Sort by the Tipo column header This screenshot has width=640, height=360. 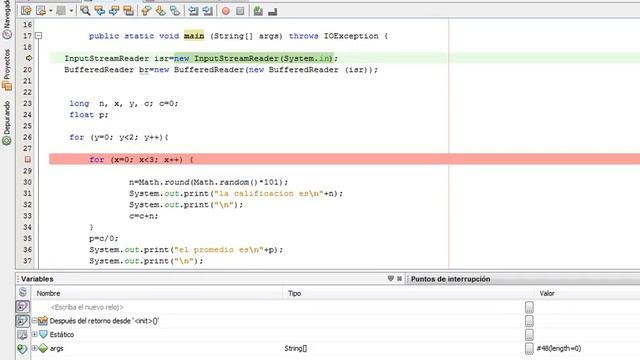pos(408,293)
